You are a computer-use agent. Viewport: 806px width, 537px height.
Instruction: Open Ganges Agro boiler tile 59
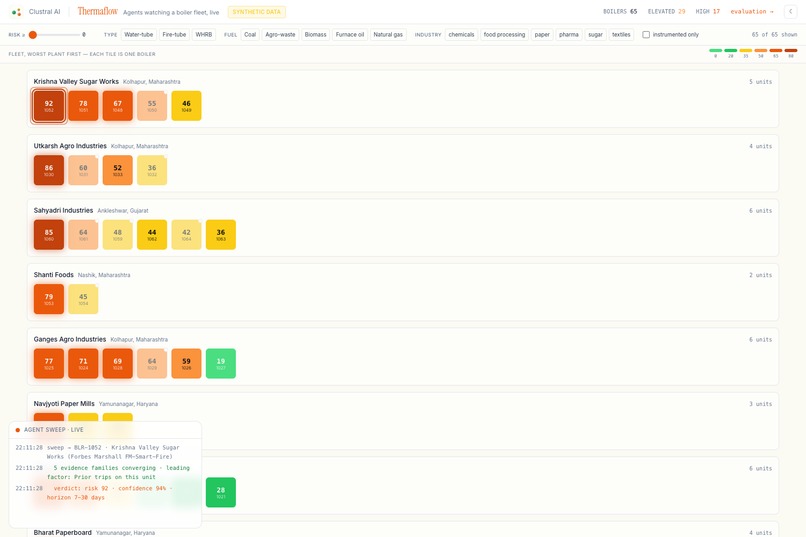tap(187, 363)
